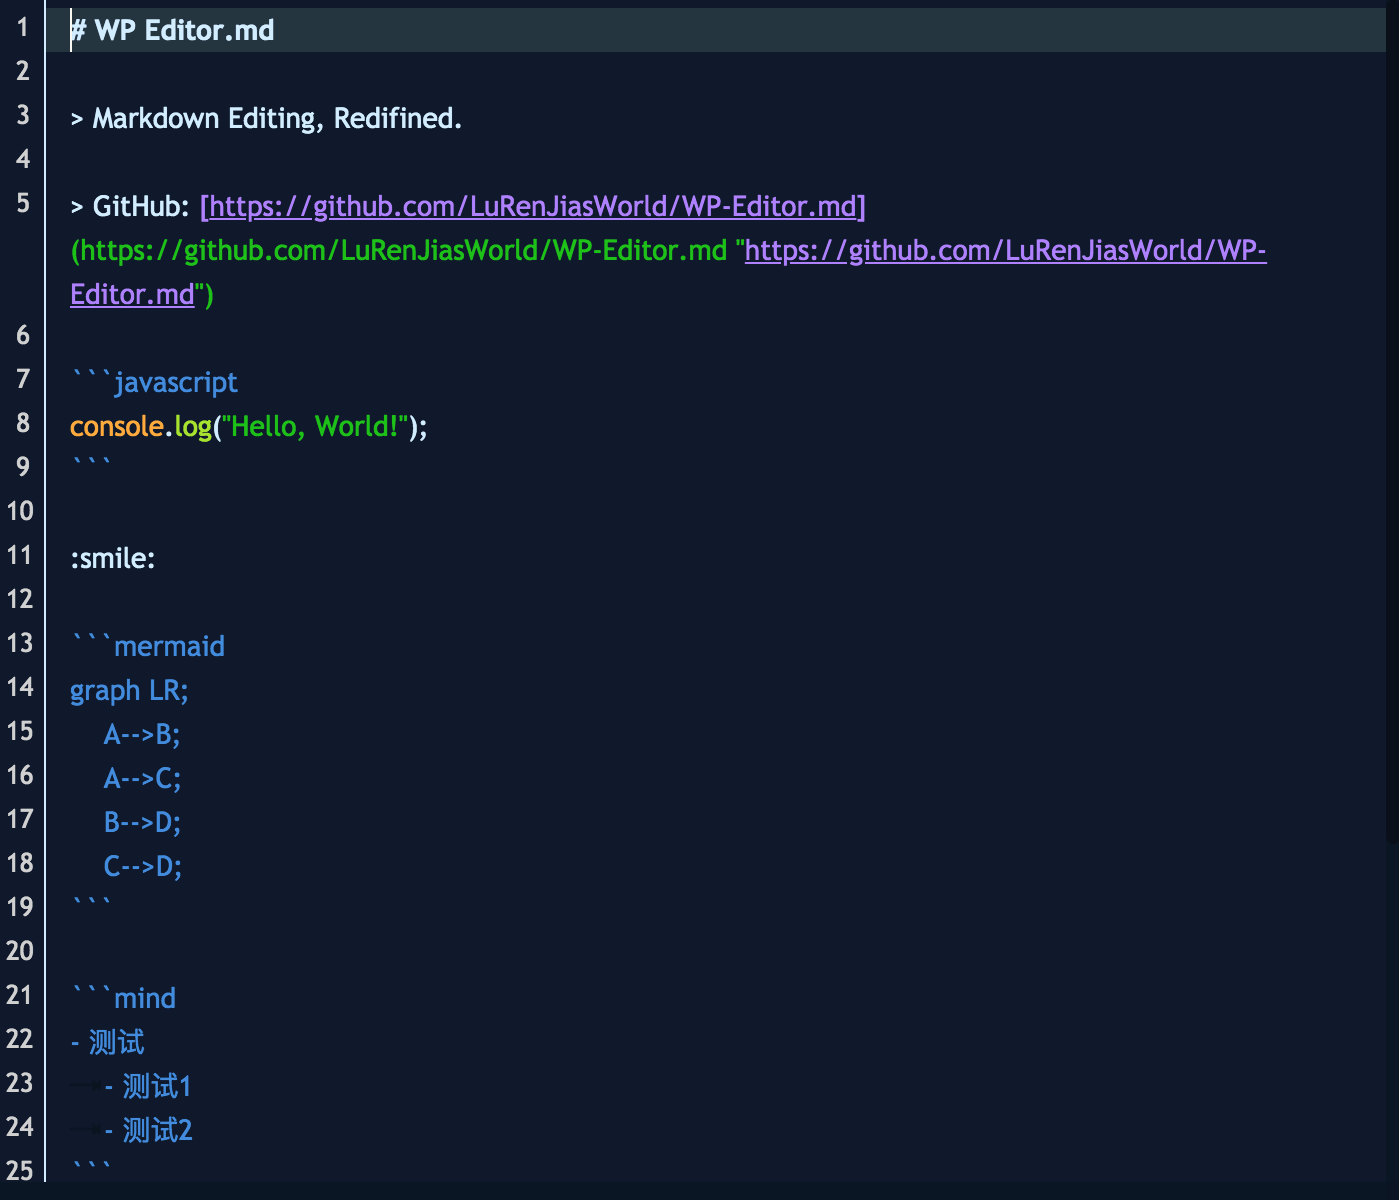Click the "GitHub:" label in the blockquote
Screen dimensions: 1399x1200
point(141,206)
